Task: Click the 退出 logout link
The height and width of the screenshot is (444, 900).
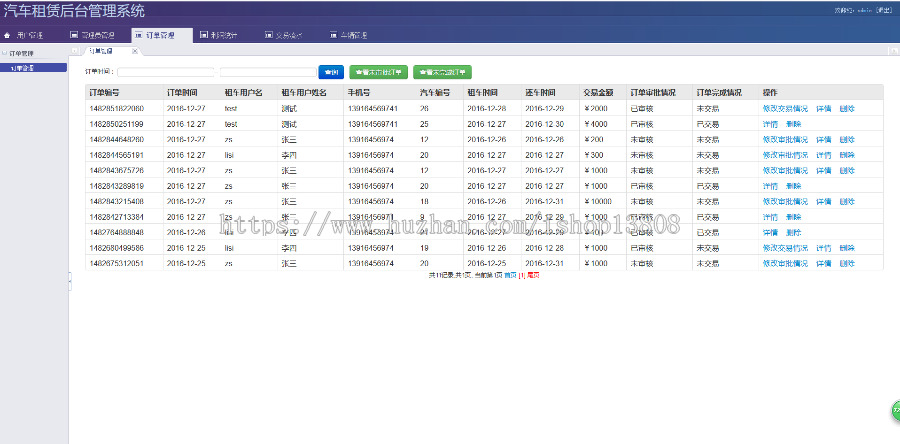Action: click(883, 10)
